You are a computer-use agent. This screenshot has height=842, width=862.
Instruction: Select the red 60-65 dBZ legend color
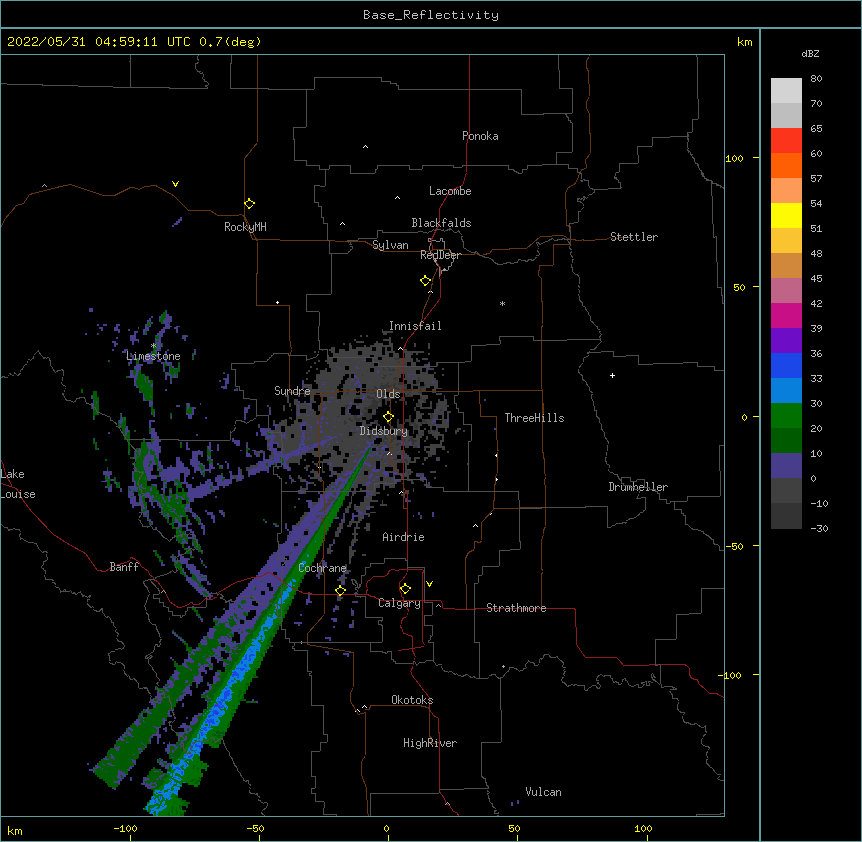tap(786, 141)
